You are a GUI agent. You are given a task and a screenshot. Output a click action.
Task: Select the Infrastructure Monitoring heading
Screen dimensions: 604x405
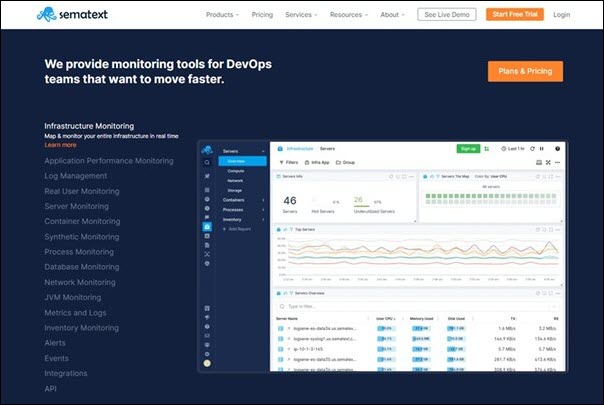89,126
